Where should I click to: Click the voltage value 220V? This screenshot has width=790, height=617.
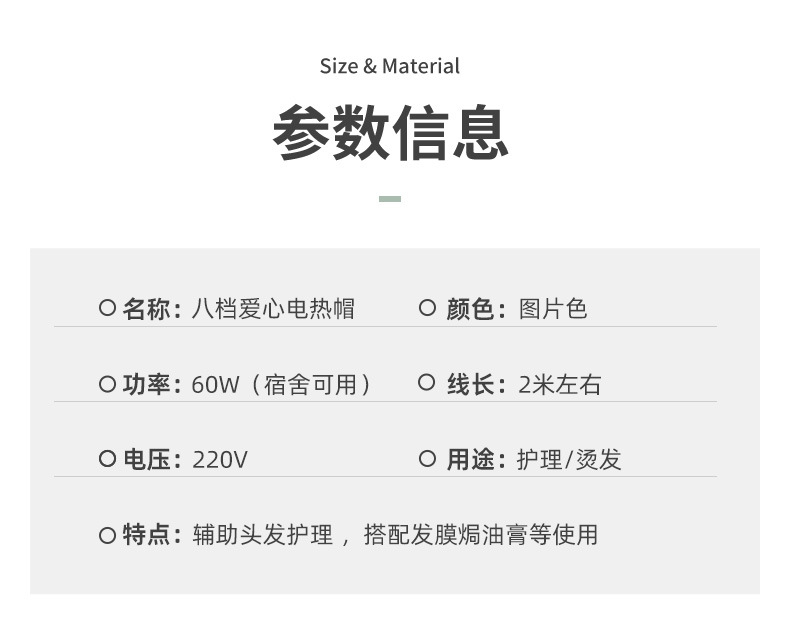pyautogui.click(x=220, y=460)
